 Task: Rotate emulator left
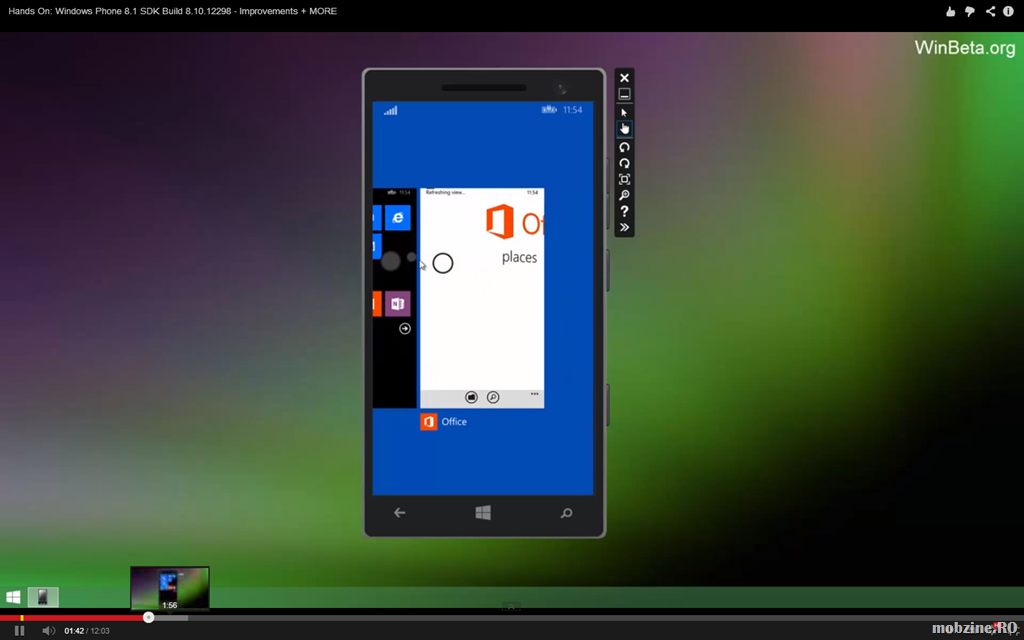(x=624, y=147)
